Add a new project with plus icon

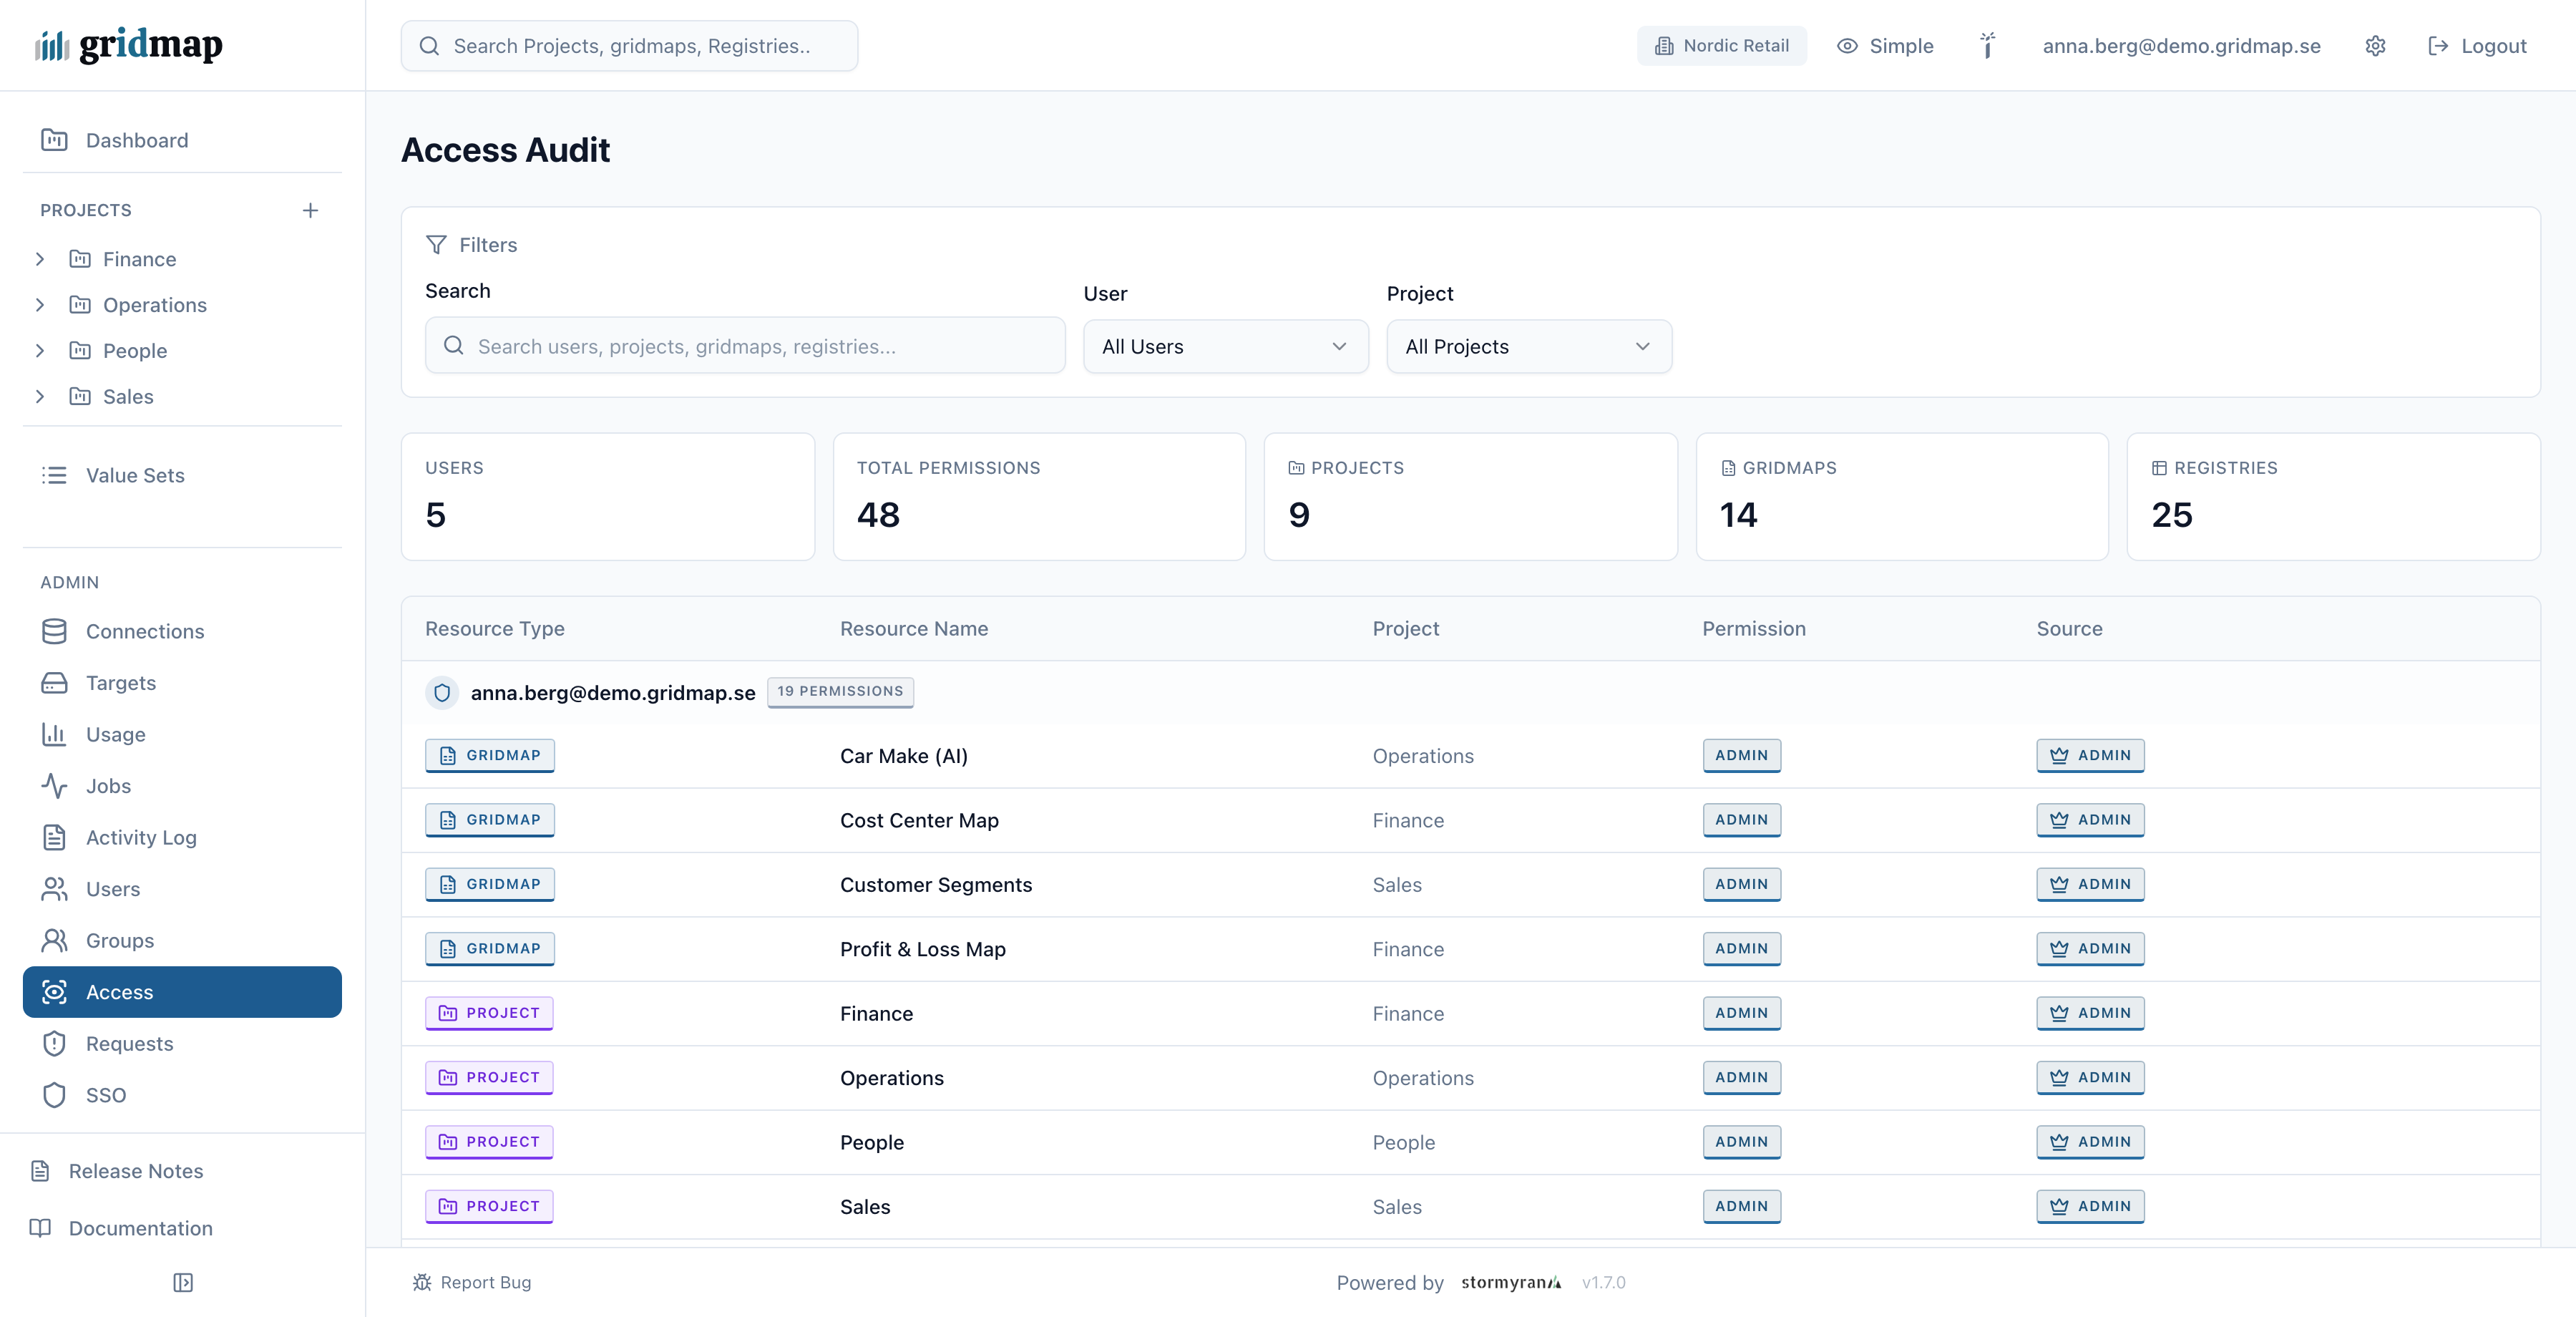click(310, 210)
